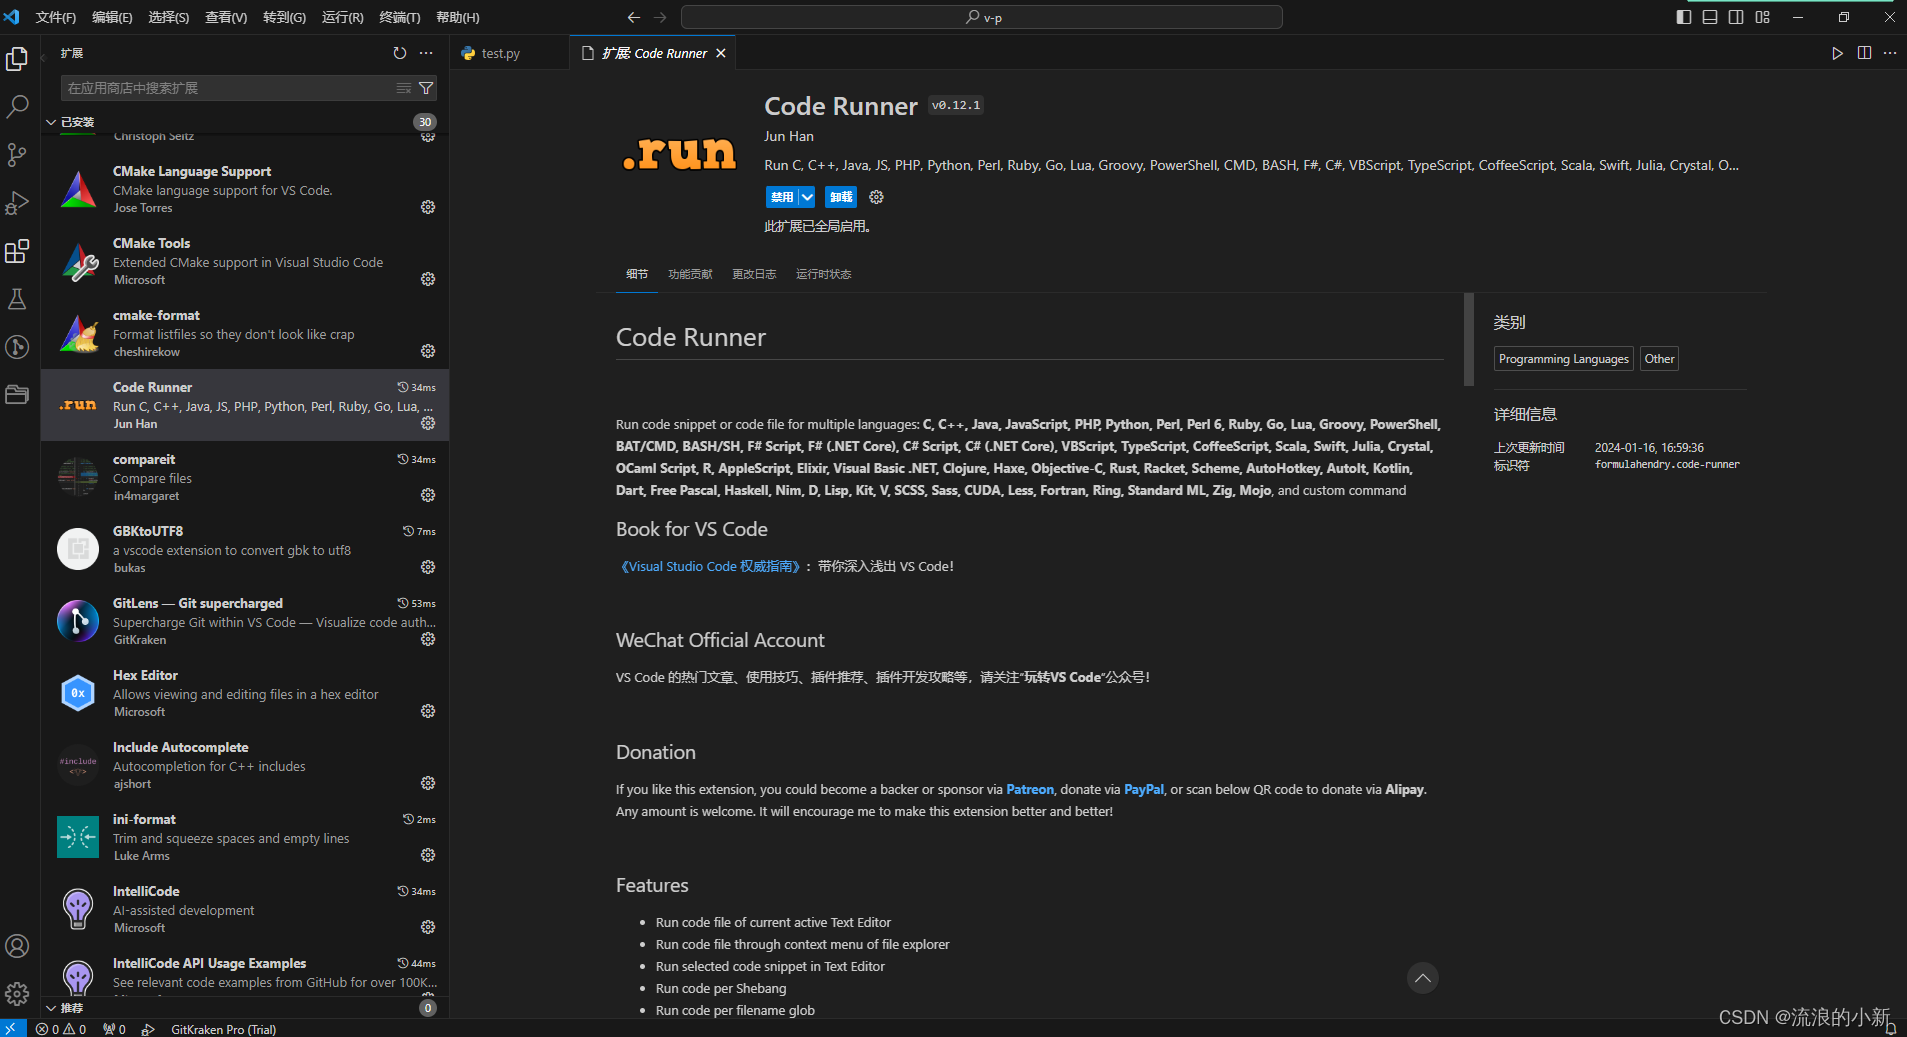Open the 编辑(E) menu
Screen dimensions: 1907x1037
click(x=112, y=17)
